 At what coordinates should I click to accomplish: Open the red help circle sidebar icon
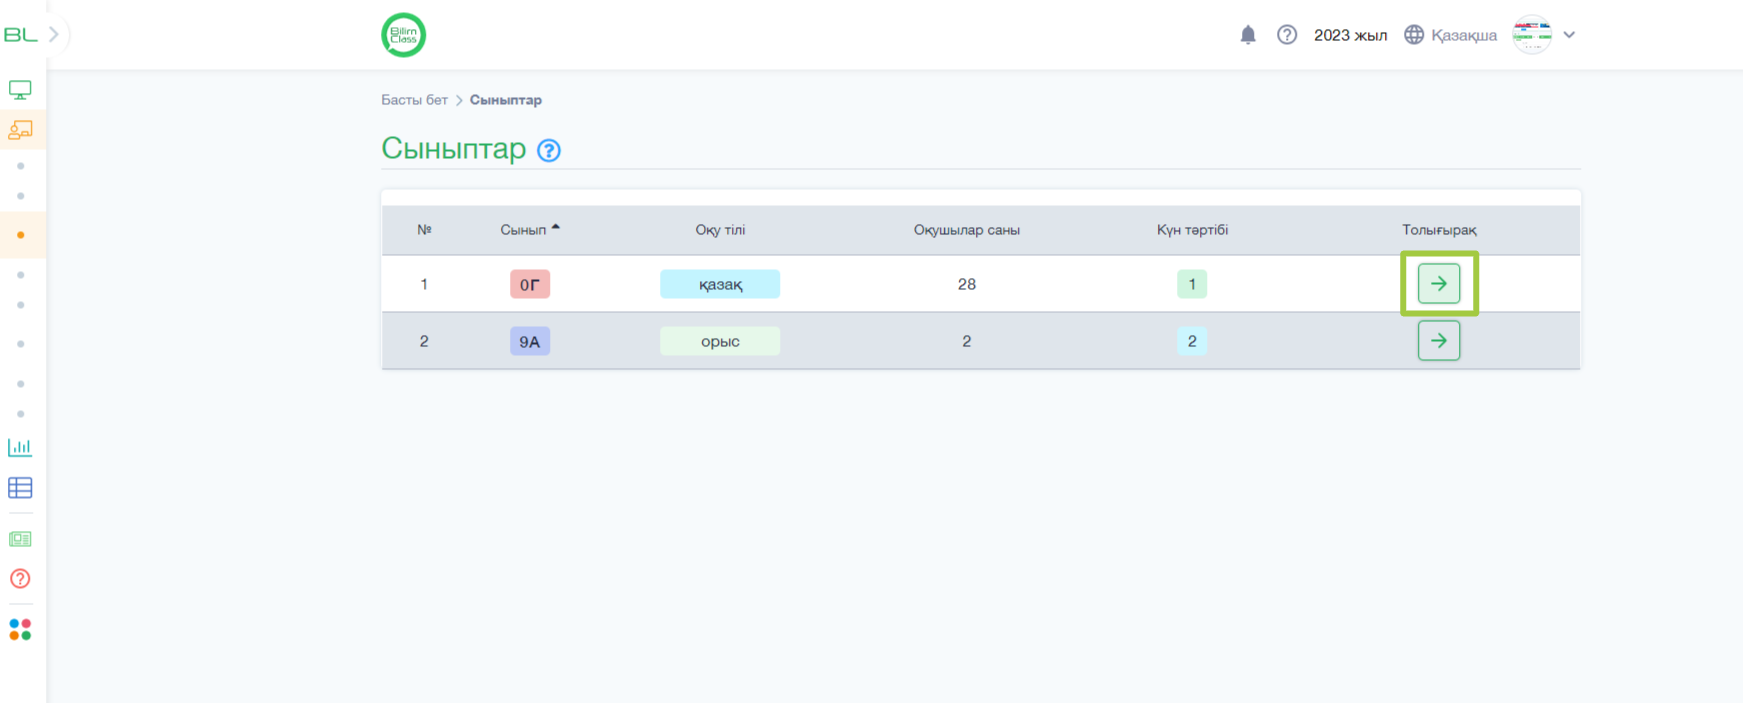coord(20,579)
